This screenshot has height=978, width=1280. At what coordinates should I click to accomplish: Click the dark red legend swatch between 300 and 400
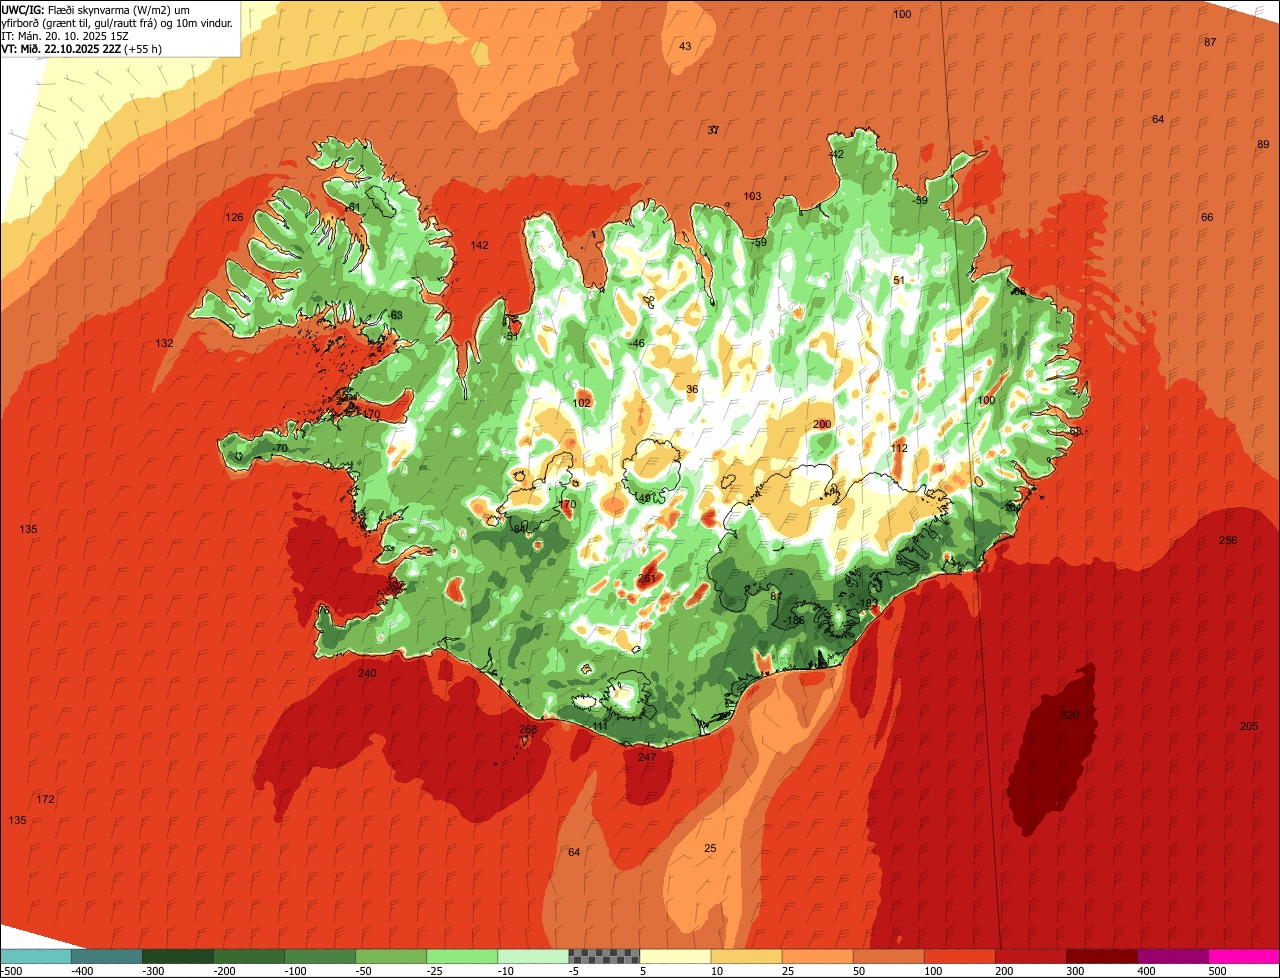click(1102, 956)
